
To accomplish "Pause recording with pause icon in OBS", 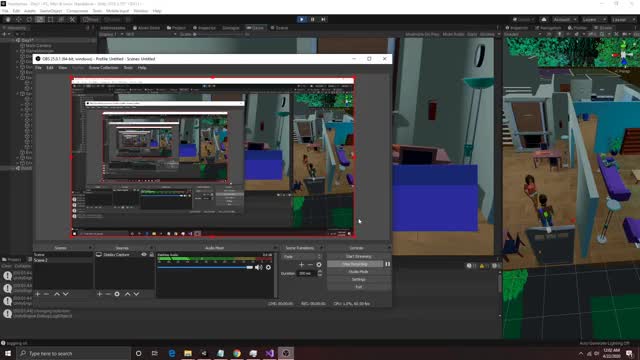I will (387, 264).
